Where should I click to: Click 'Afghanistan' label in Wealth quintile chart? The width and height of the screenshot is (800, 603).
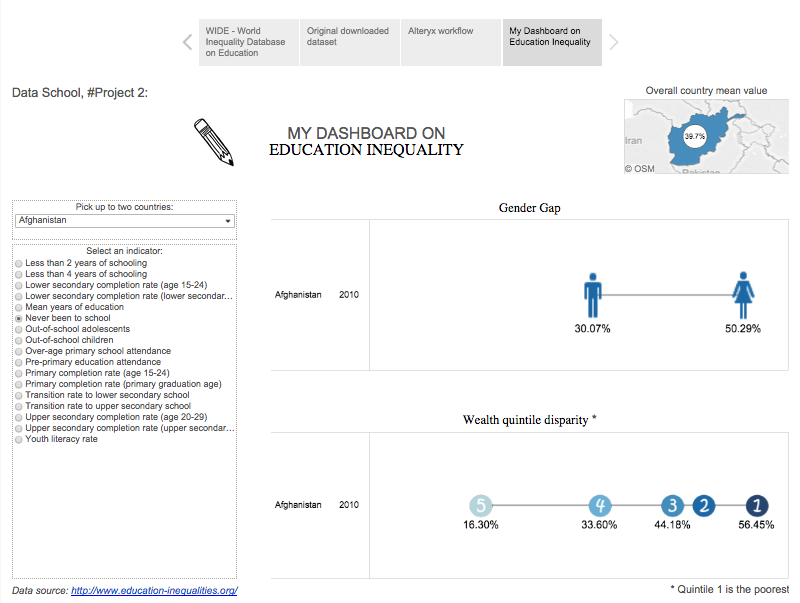(298, 505)
